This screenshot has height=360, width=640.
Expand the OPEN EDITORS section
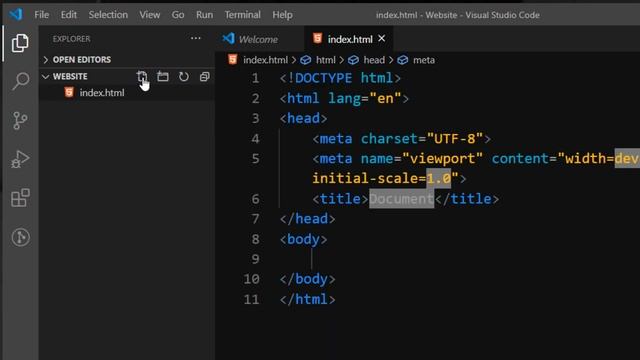(46, 60)
